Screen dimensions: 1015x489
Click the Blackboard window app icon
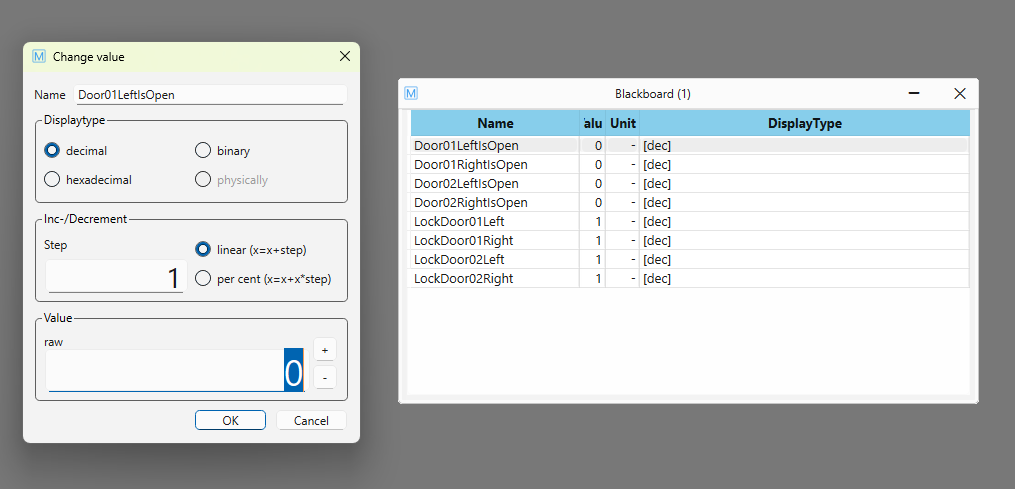(x=411, y=93)
